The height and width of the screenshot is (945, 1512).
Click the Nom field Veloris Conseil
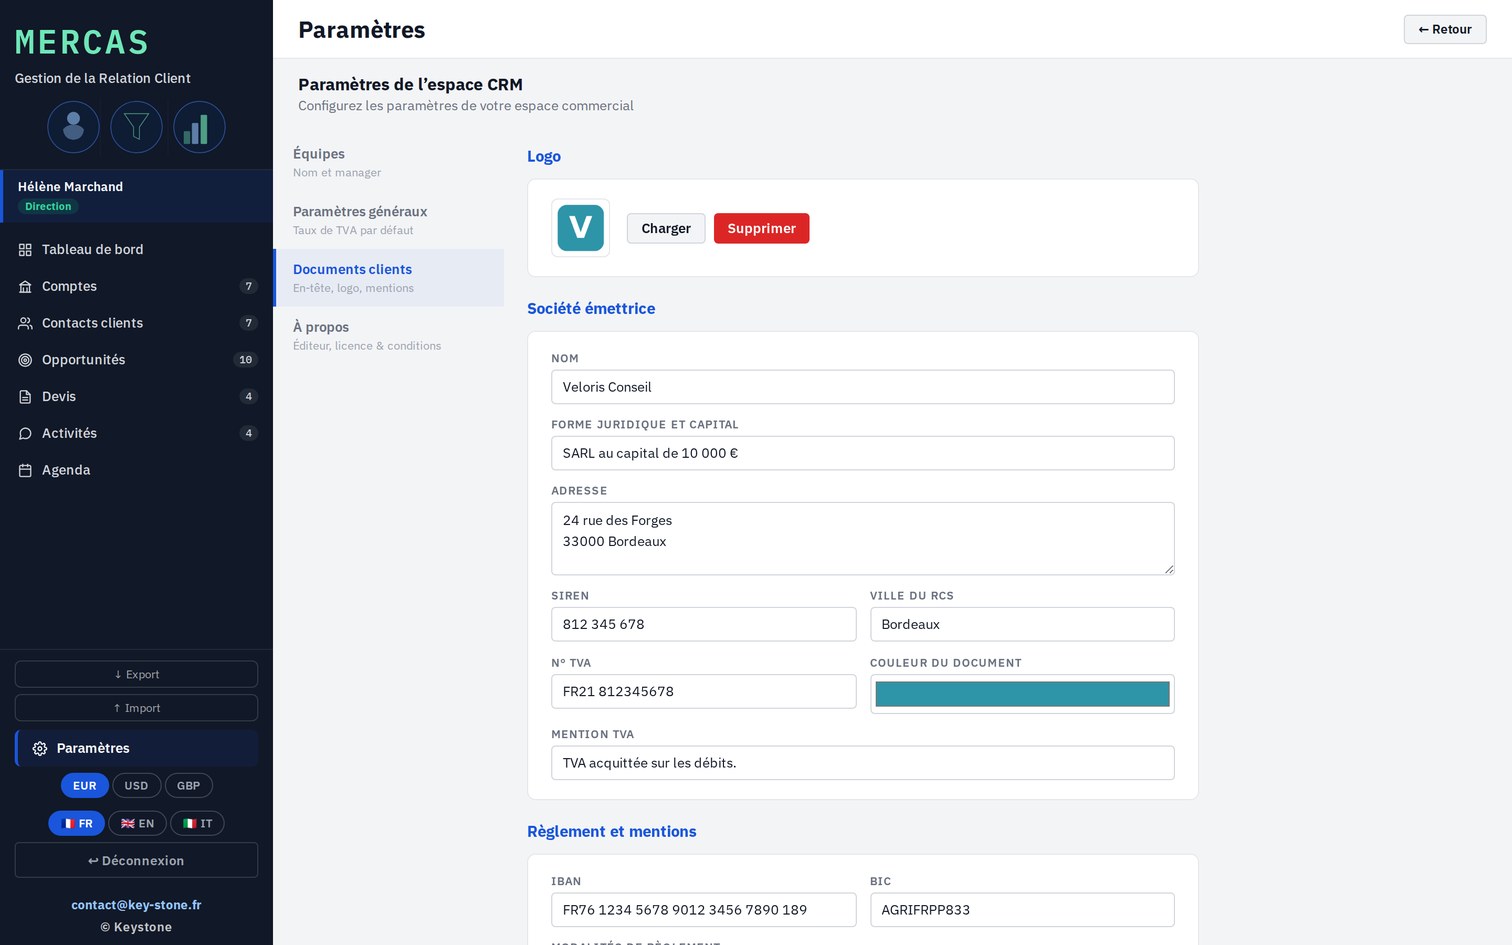click(x=863, y=387)
